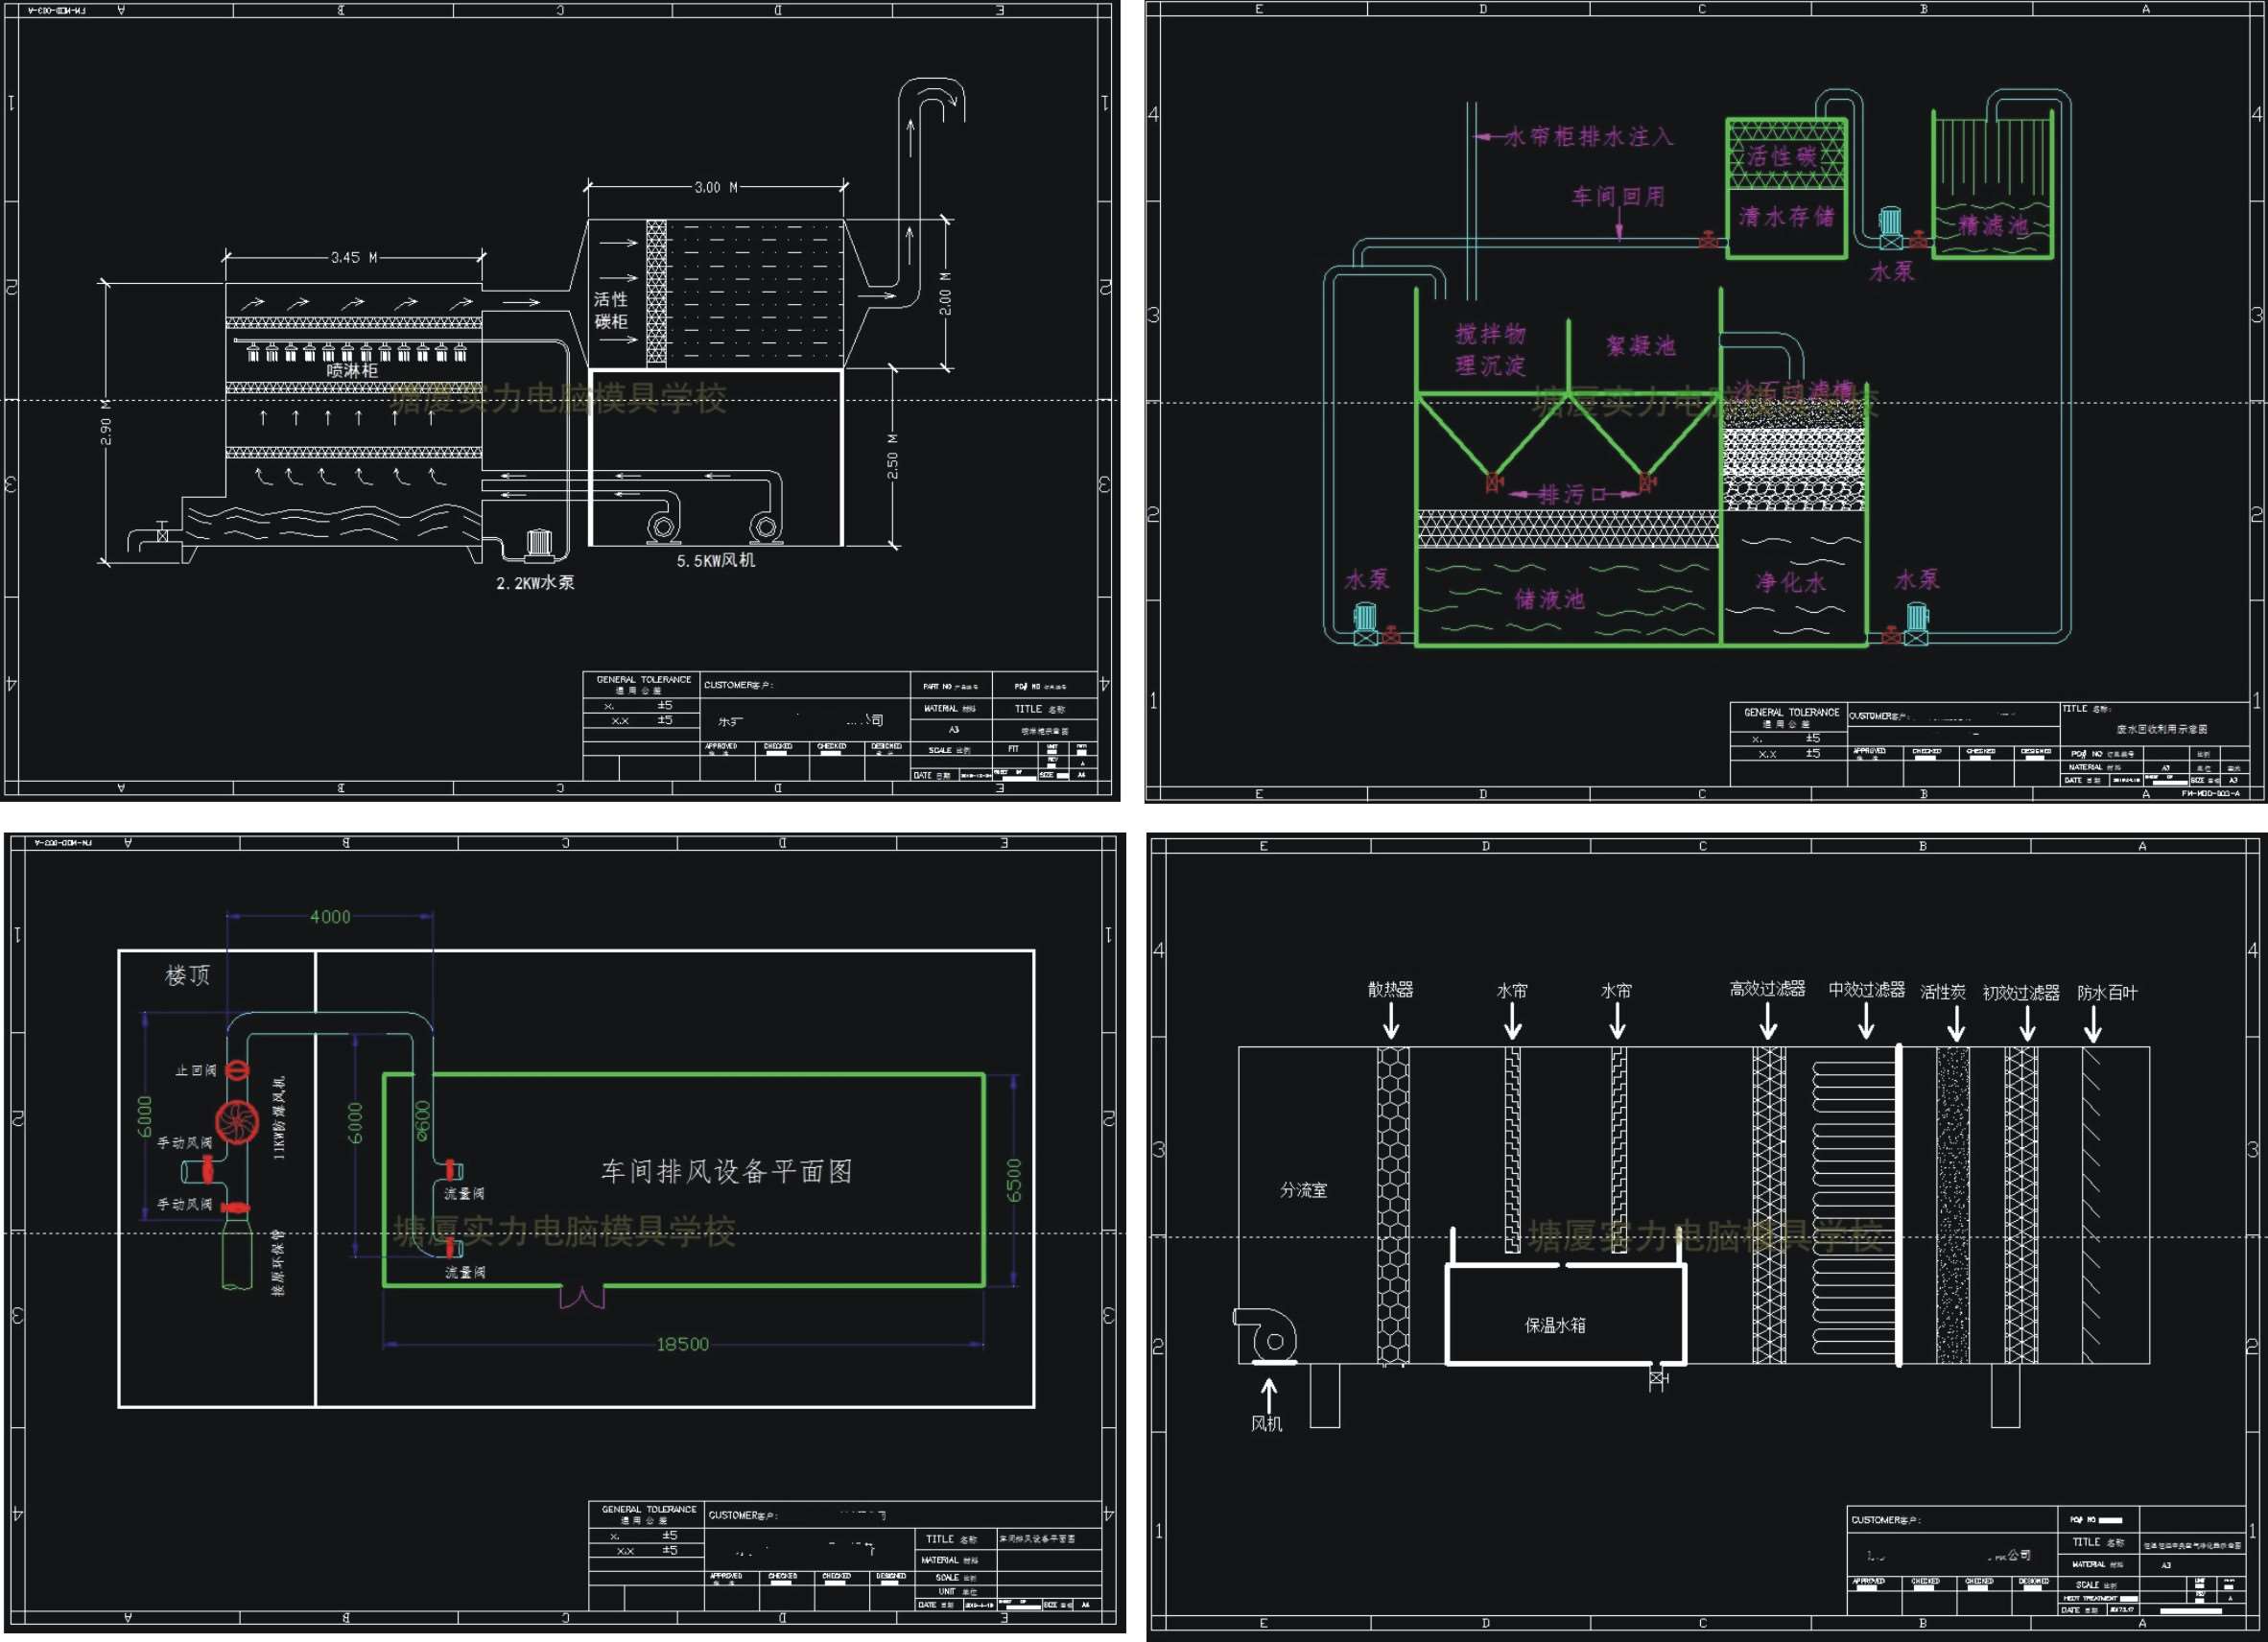Click the magenta door symbol on the green workshop outline
Viewport: 2268px width, 1642px height.
582,1297
